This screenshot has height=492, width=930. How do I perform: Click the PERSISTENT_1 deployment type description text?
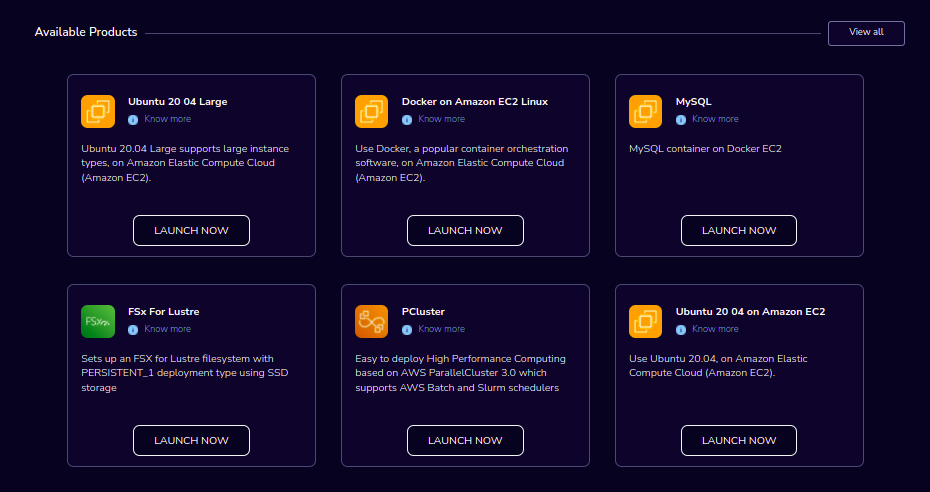(184, 373)
